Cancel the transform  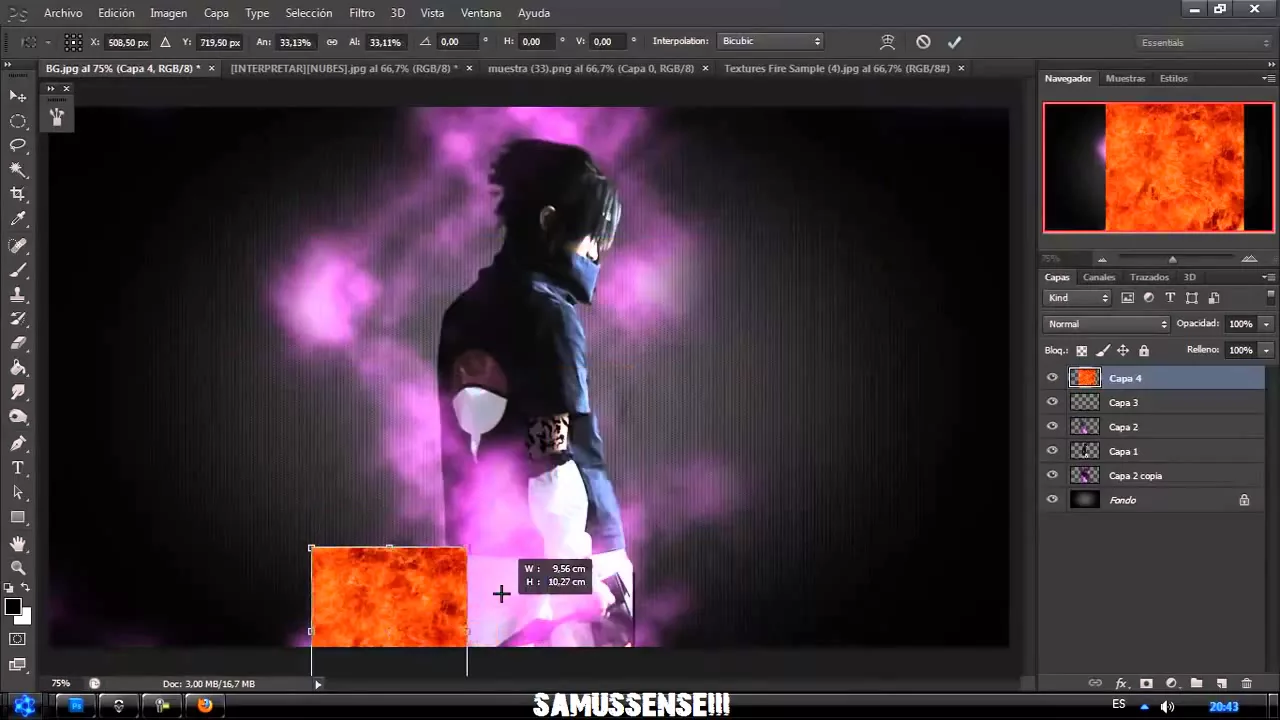point(923,42)
